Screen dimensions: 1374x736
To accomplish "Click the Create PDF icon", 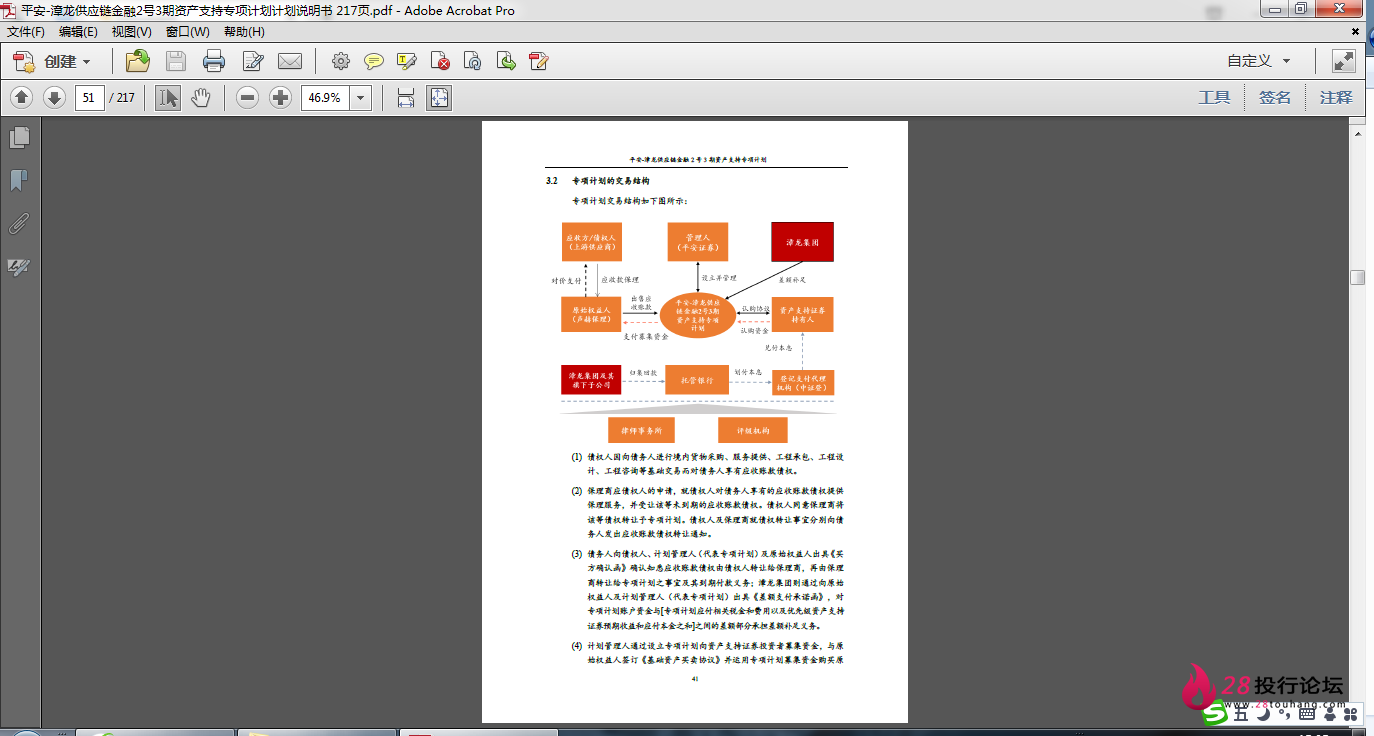I will 24,62.
